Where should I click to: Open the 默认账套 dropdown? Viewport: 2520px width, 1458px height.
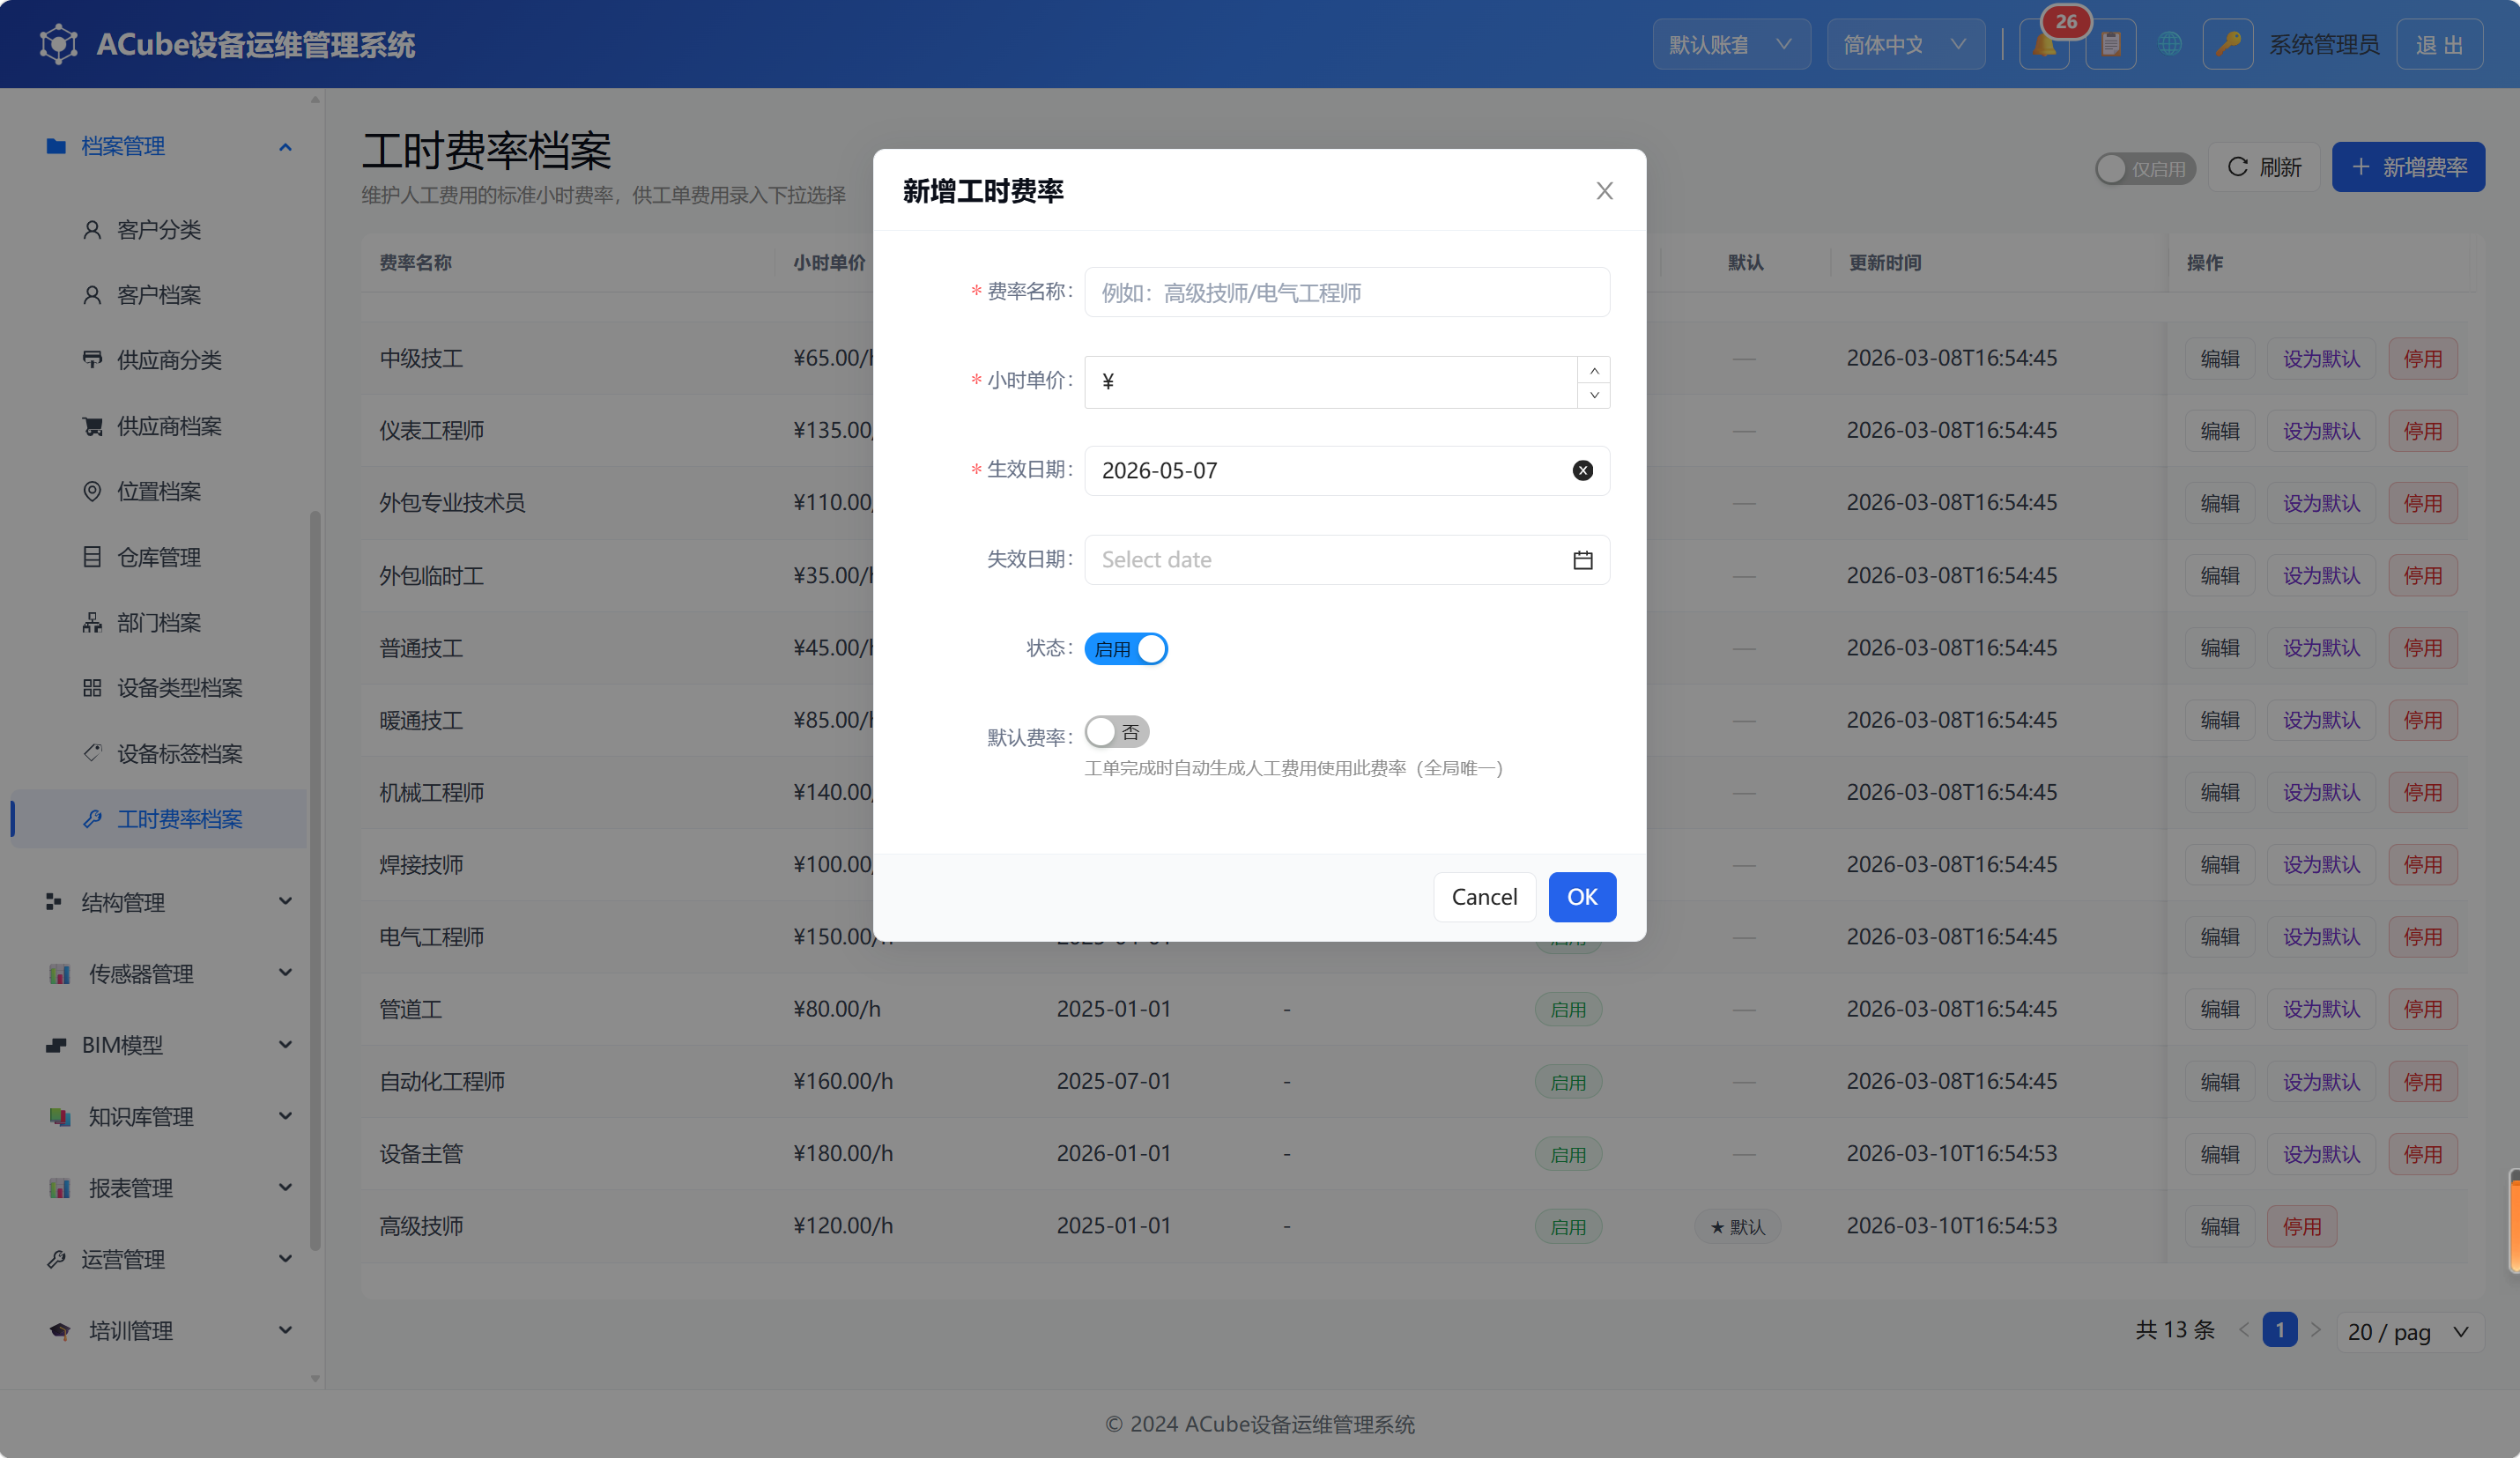(1731, 44)
